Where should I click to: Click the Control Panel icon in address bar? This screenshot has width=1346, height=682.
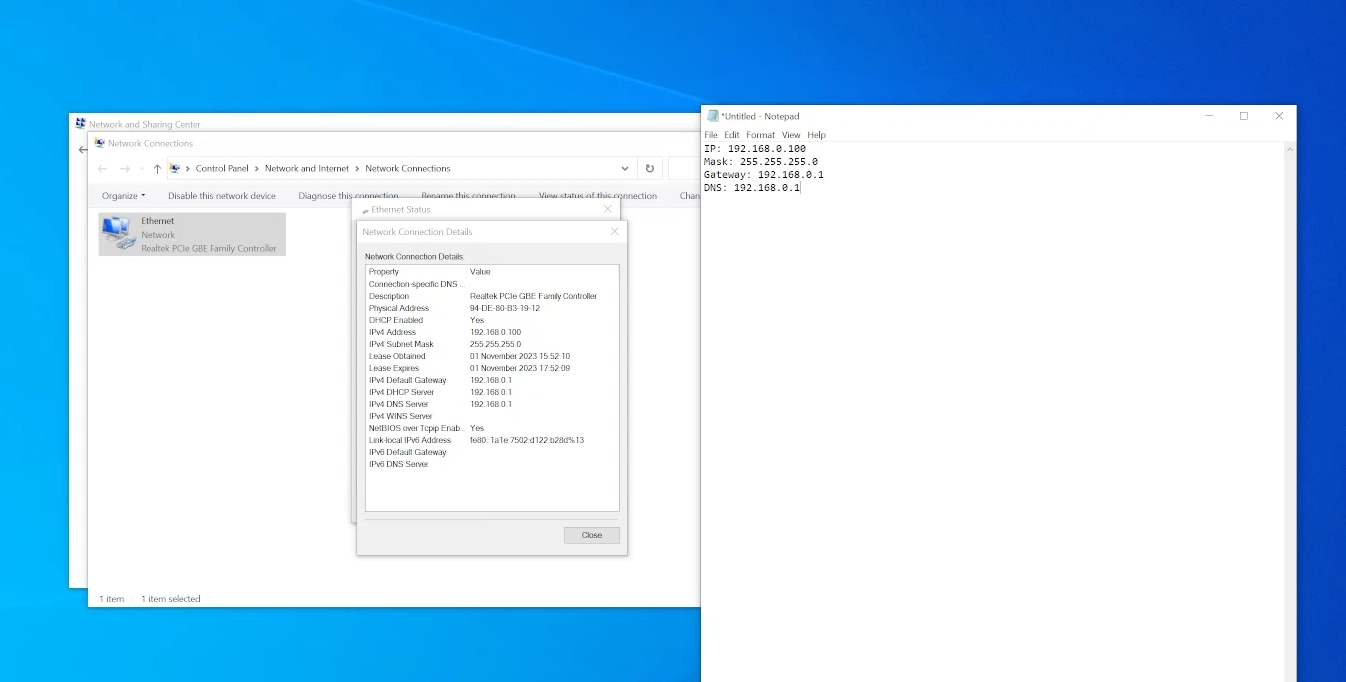(x=175, y=168)
